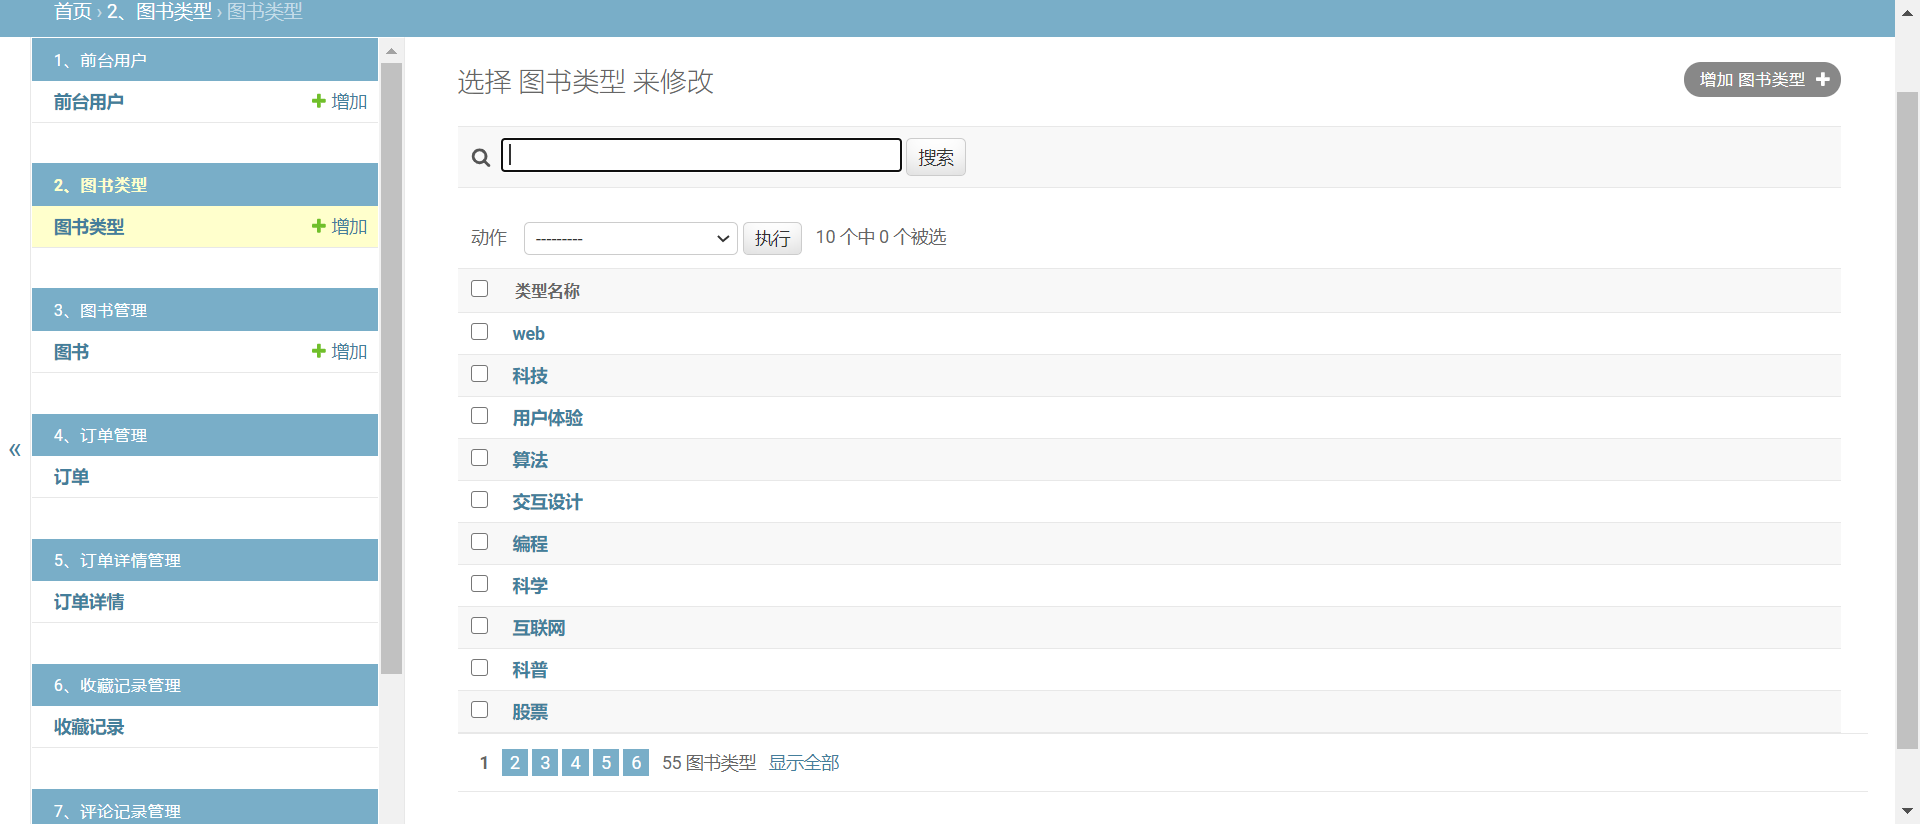Image resolution: width=1920 pixels, height=824 pixels.
Task: Select 收藏记录 model link in sidebar
Action: tap(89, 727)
